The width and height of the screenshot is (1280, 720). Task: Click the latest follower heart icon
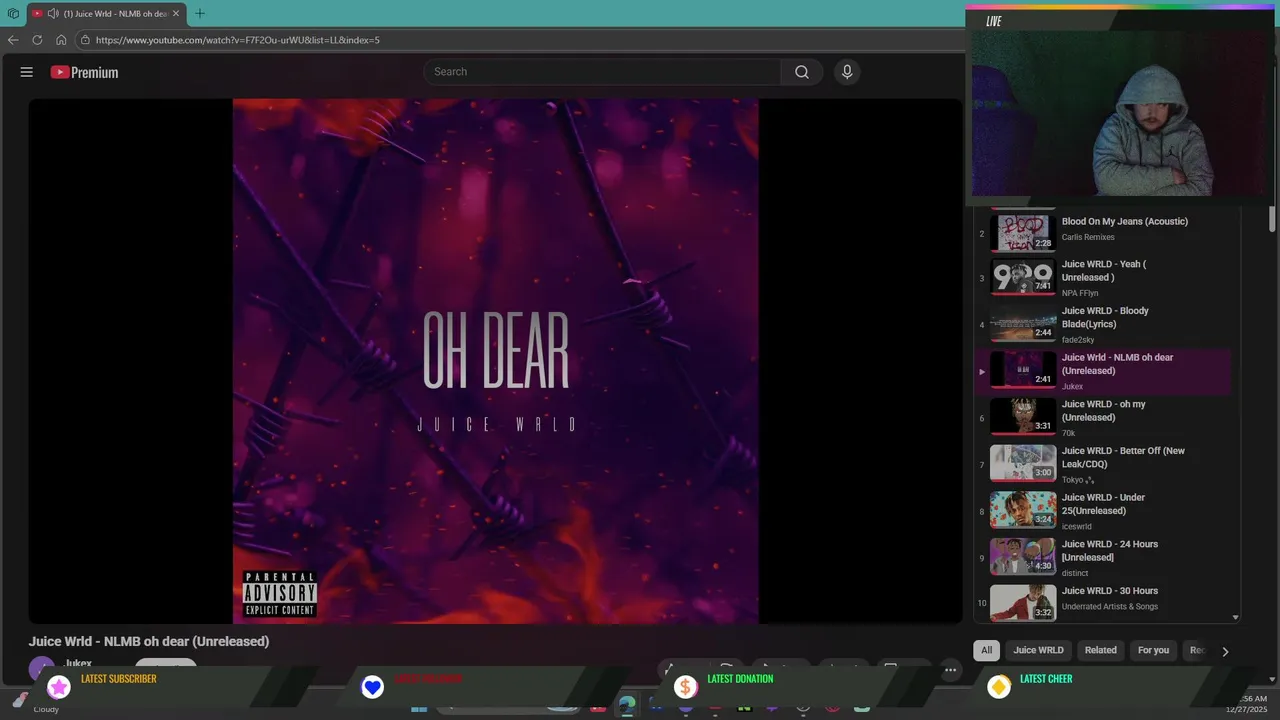(x=372, y=687)
